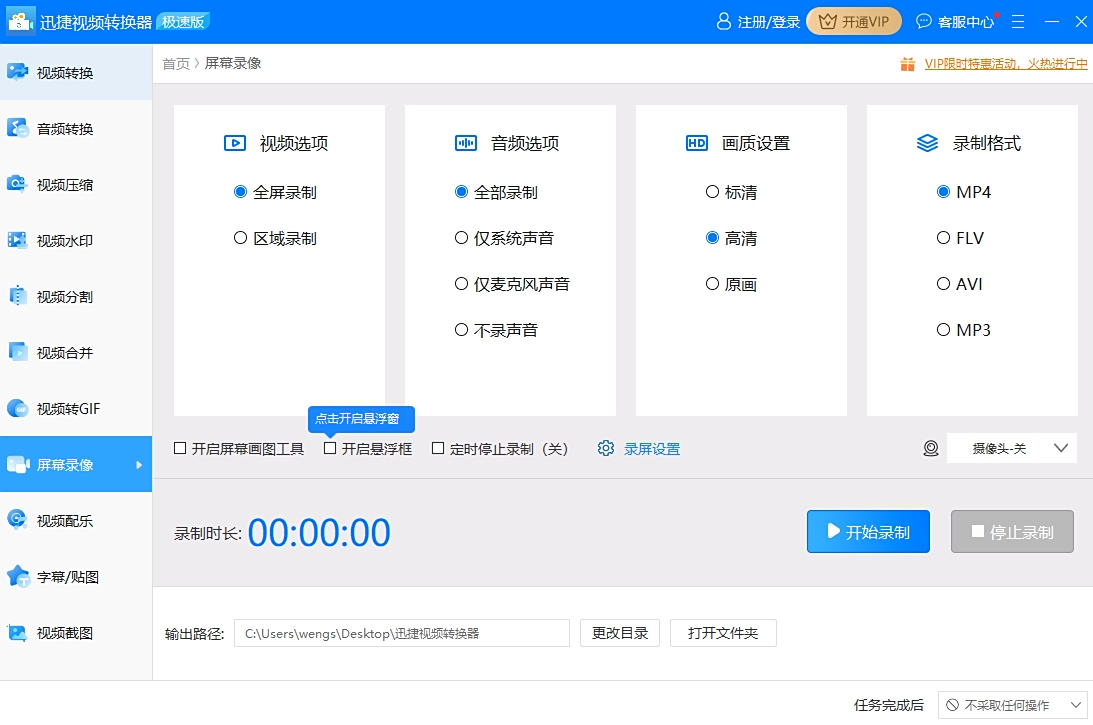Click the webcam icon beside 摄像头-关

pyautogui.click(x=930, y=448)
